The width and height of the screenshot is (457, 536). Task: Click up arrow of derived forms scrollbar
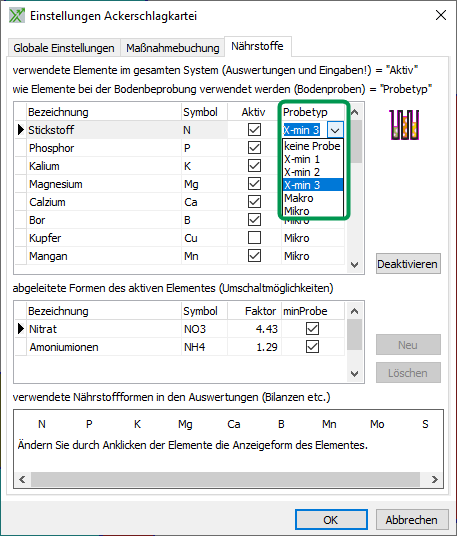click(354, 311)
